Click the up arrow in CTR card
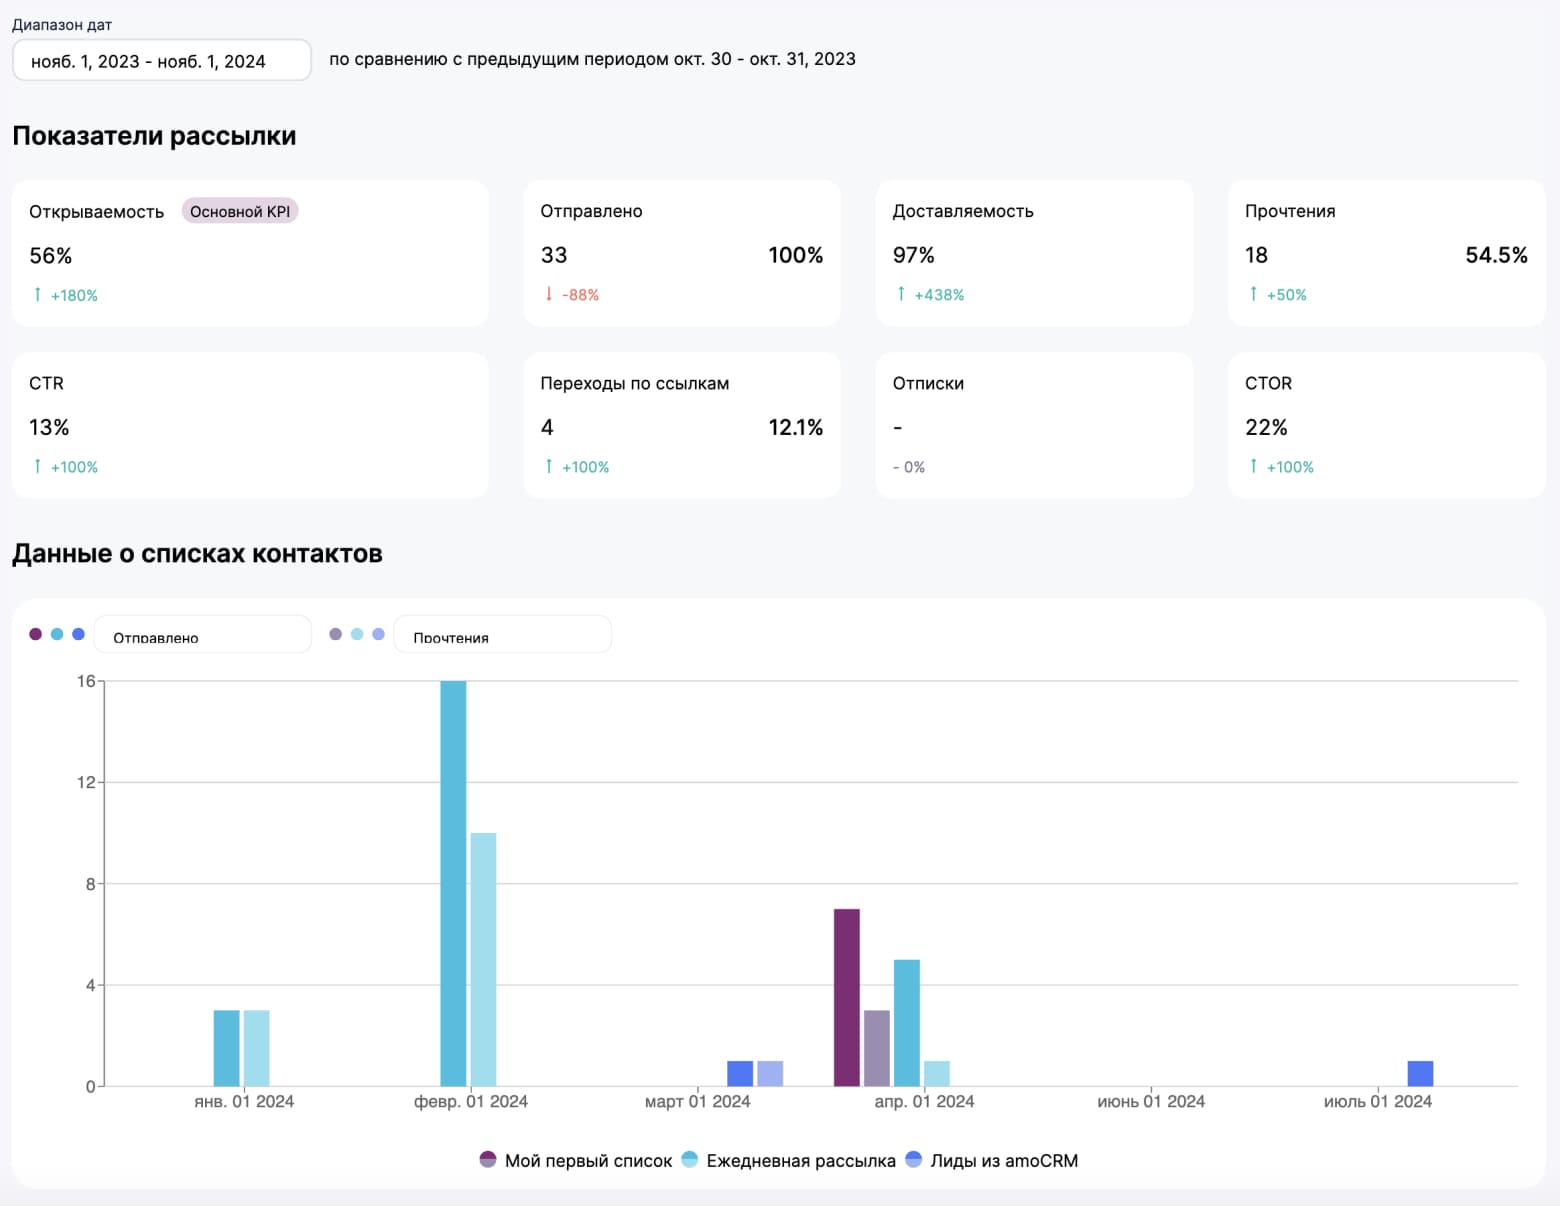 37,466
